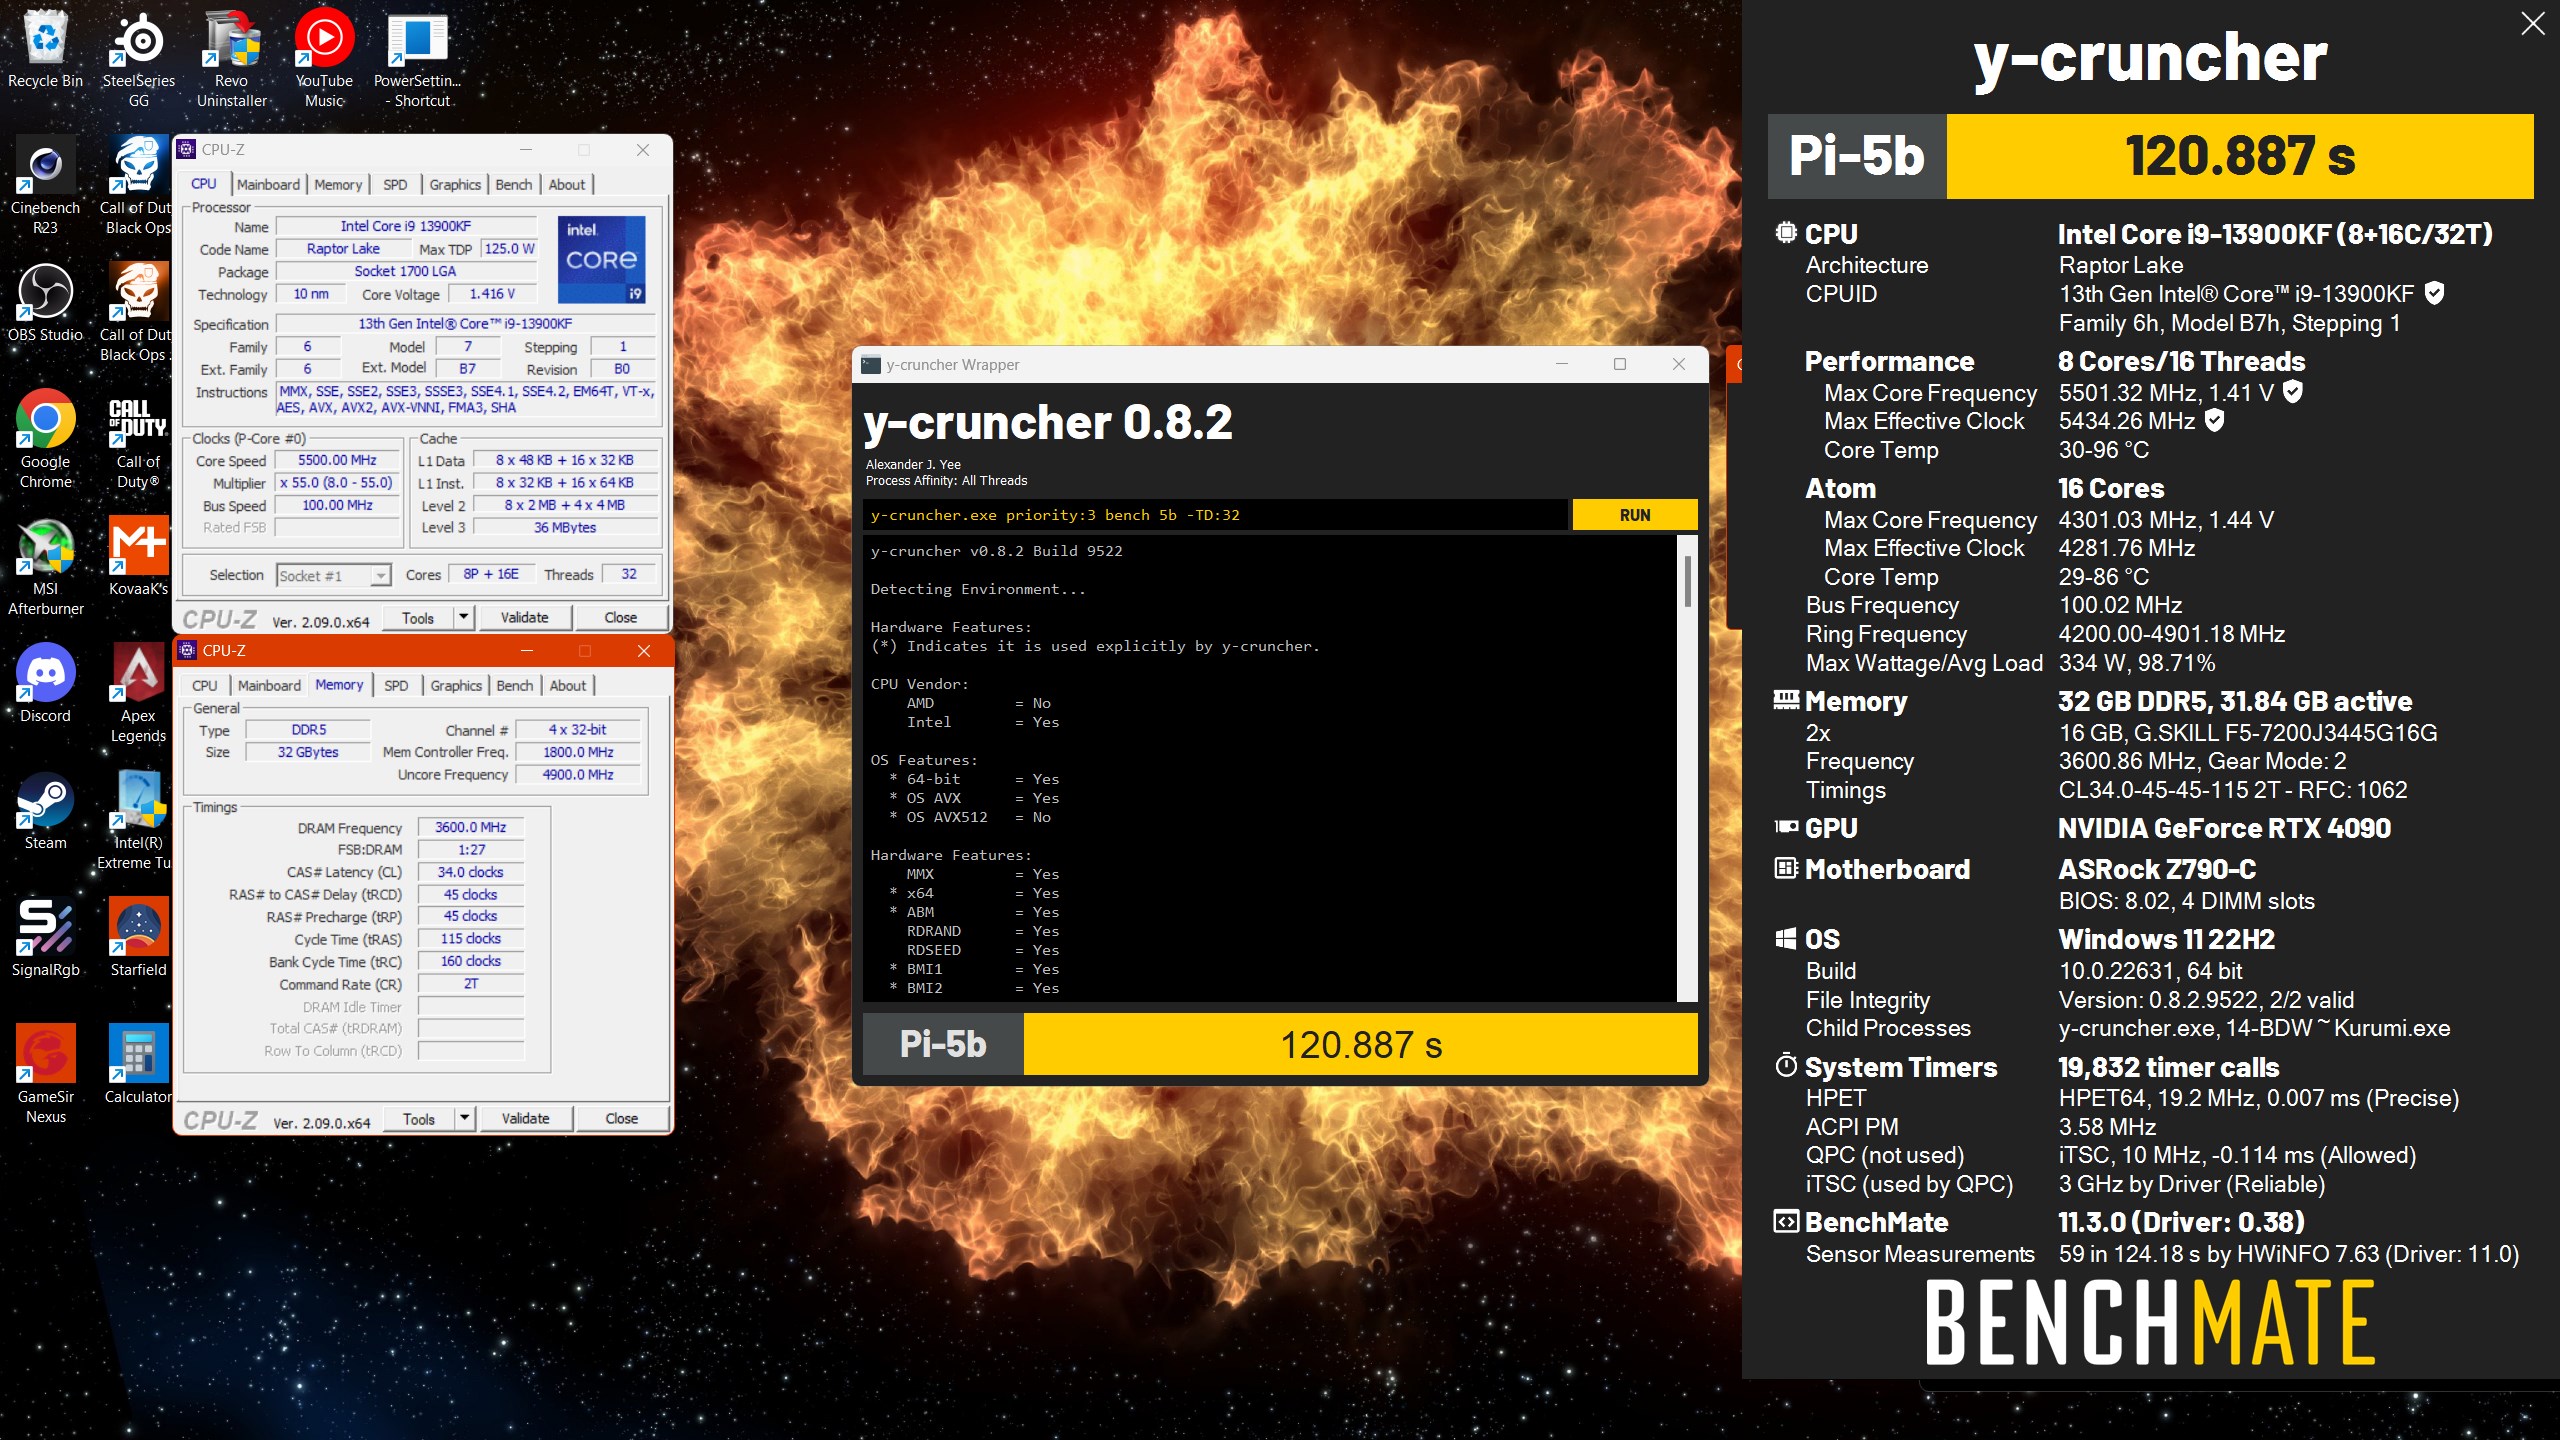This screenshot has width=2560, height=1440.
Task: Open Memory tab in top CPU-Z window
Action: [338, 184]
